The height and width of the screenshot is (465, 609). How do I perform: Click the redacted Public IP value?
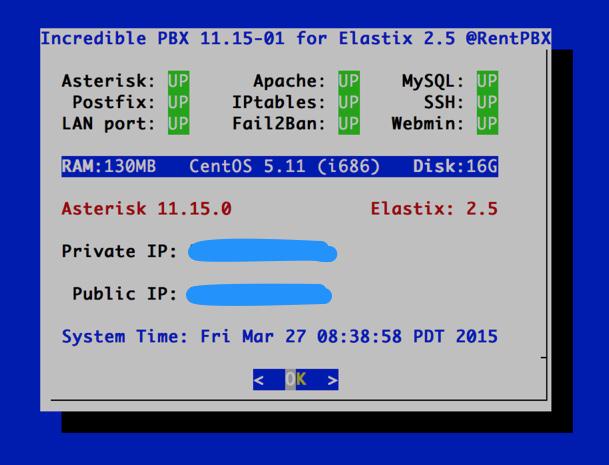click(259, 295)
